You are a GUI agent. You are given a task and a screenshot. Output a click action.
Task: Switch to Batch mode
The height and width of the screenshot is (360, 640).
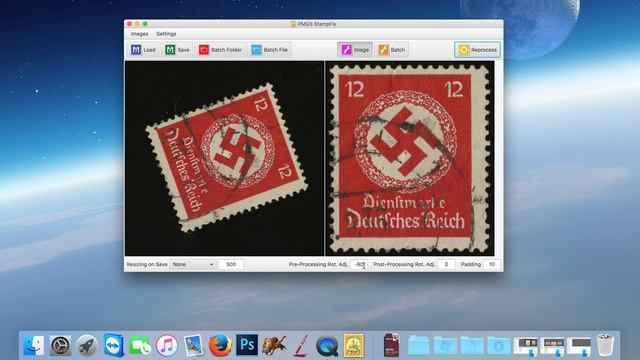391,50
